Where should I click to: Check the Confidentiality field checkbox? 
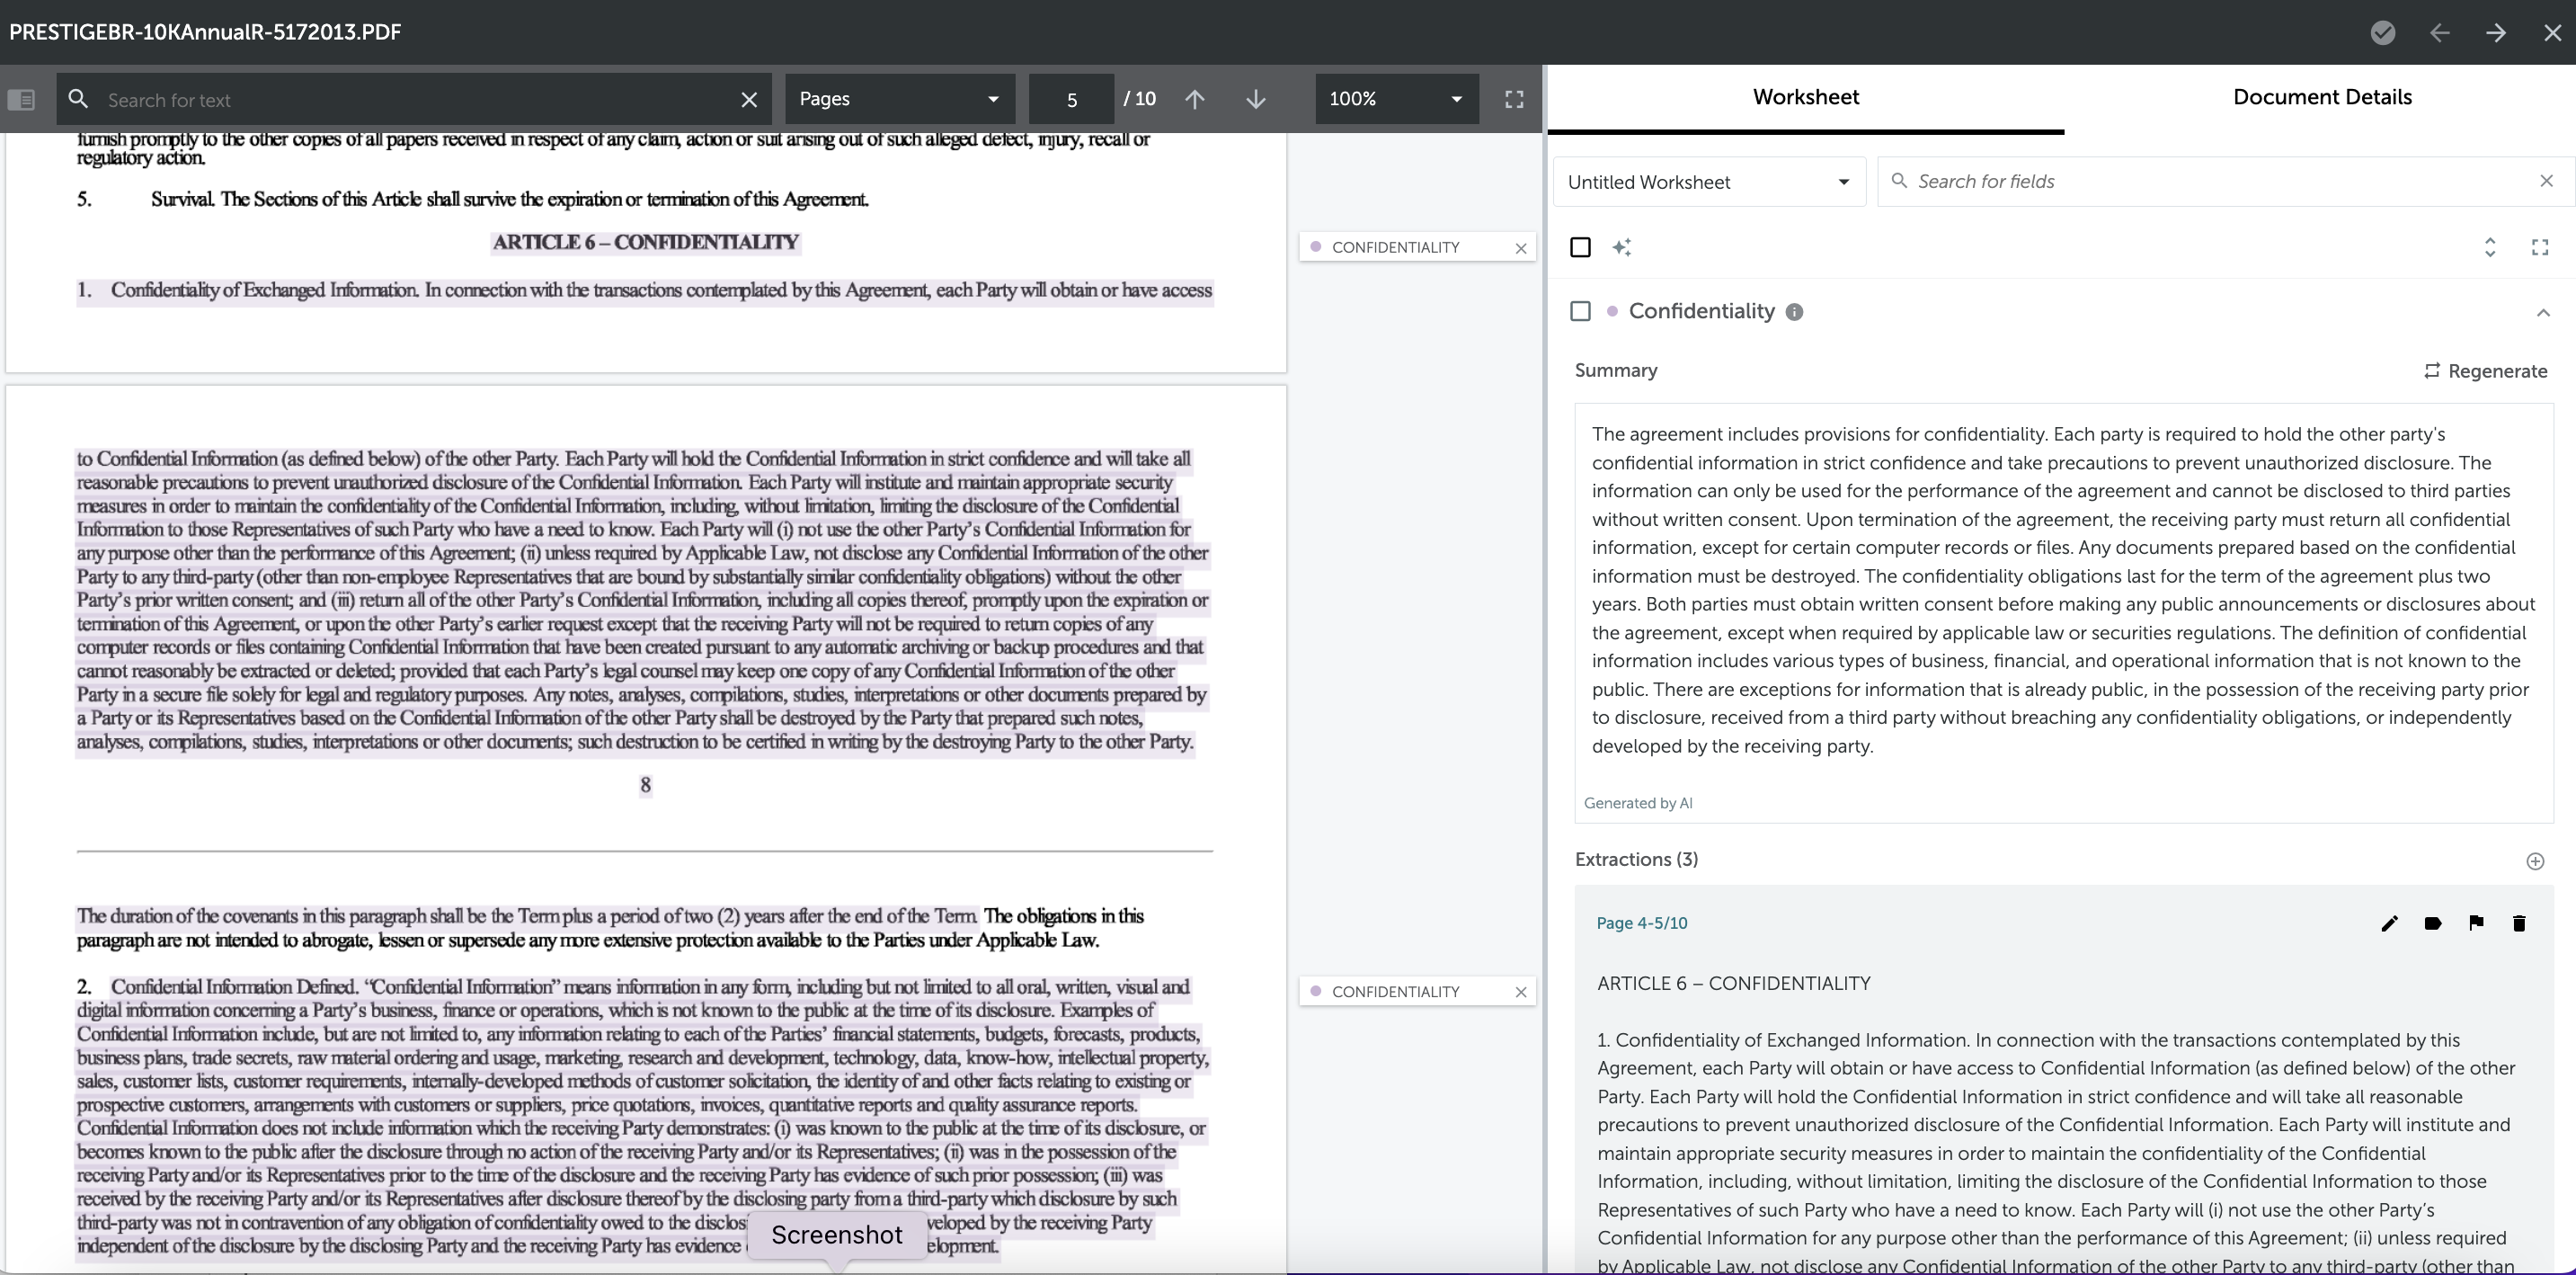coord(1580,311)
